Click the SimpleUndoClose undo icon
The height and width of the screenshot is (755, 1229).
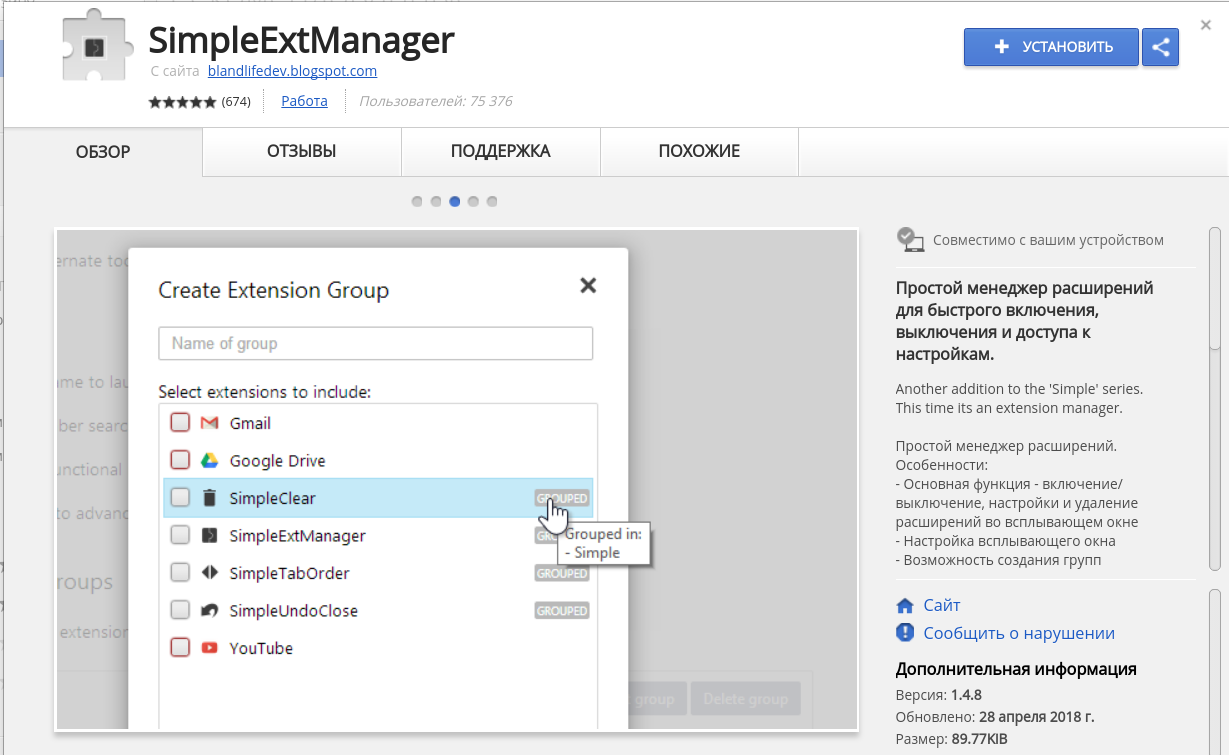tap(209, 610)
